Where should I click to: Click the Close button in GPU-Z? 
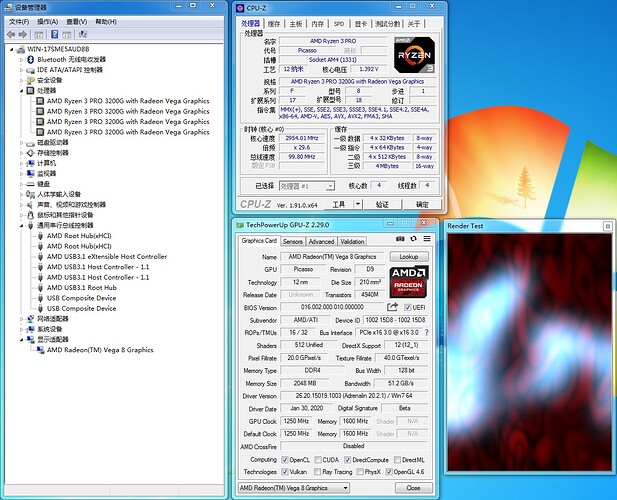[x=413, y=488]
